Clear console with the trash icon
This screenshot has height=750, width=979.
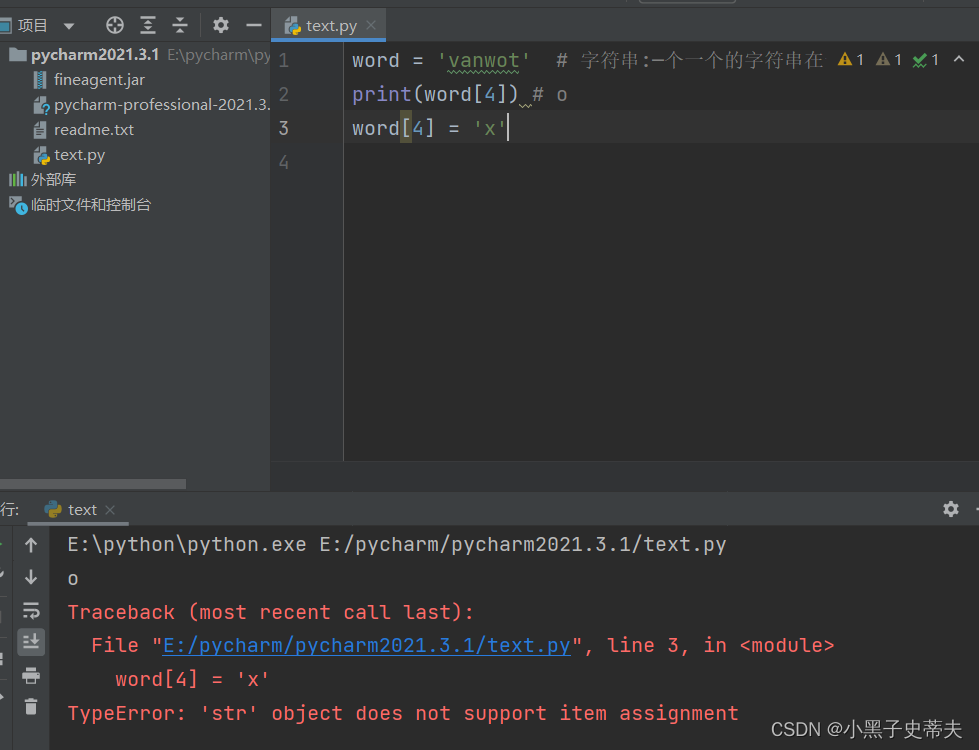tap(31, 706)
